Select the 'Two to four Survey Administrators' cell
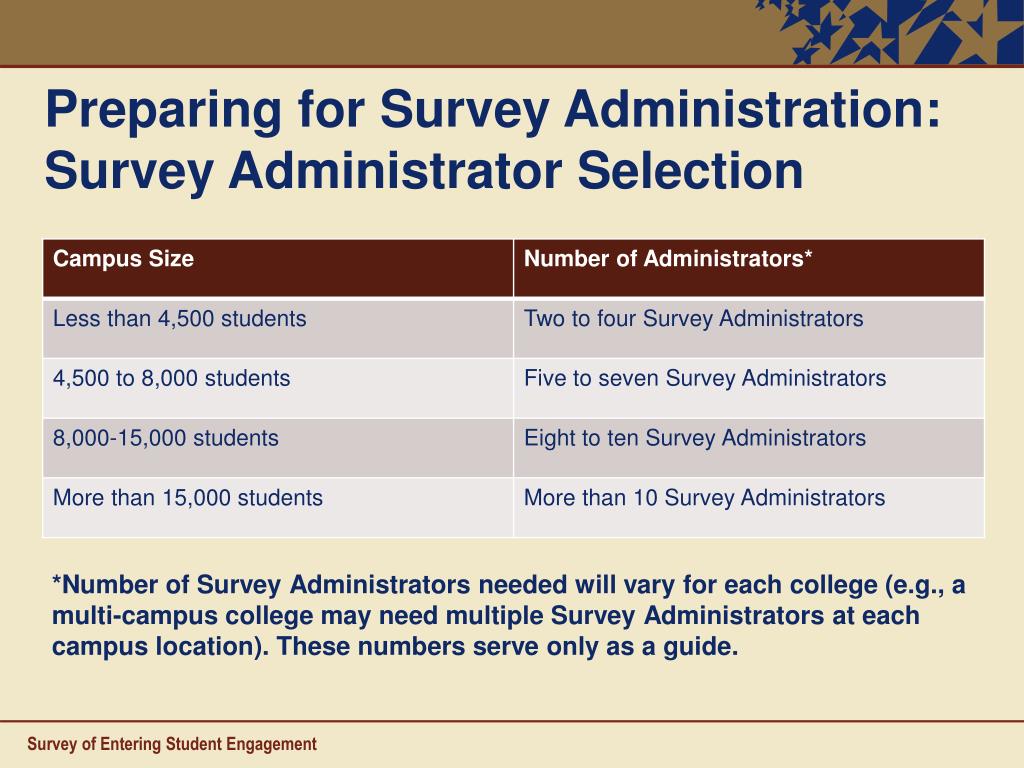This screenshot has width=1024, height=768. click(748, 328)
